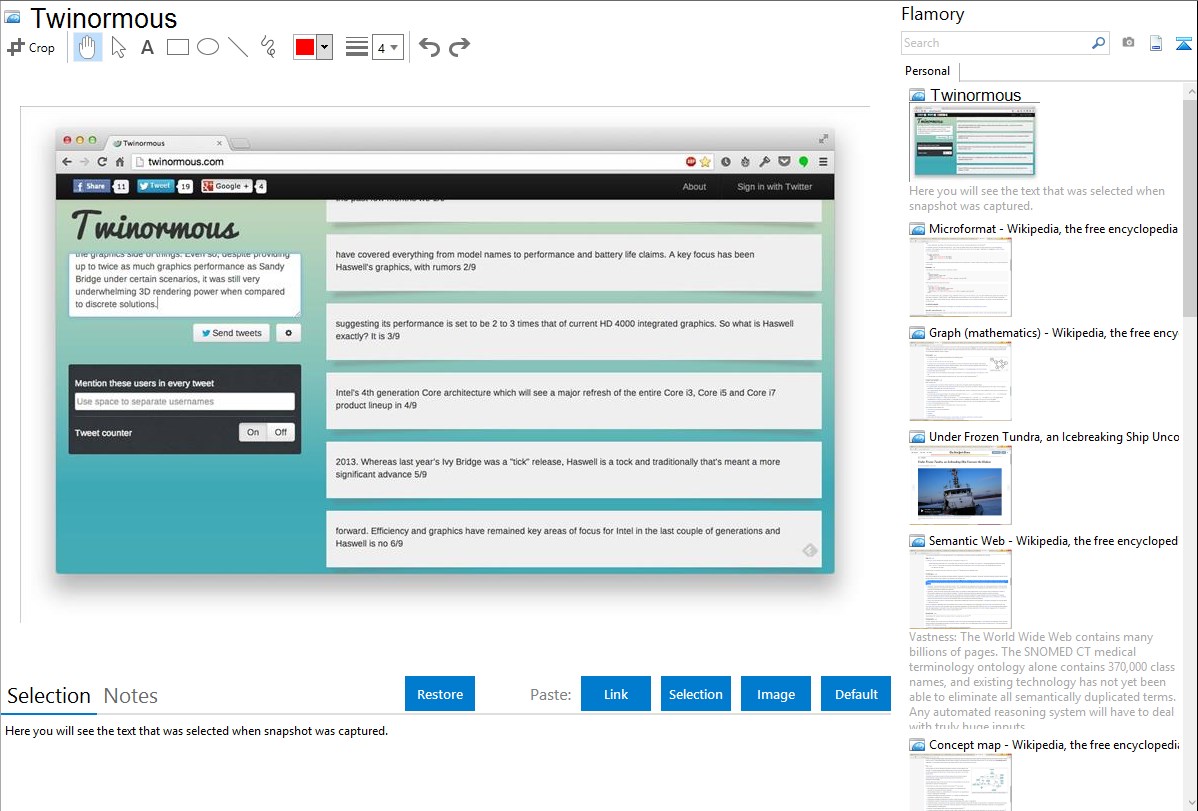The height and width of the screenshot is (811, 1198).
Task: Activate the hand pan tool
Action: coord(87,47)
